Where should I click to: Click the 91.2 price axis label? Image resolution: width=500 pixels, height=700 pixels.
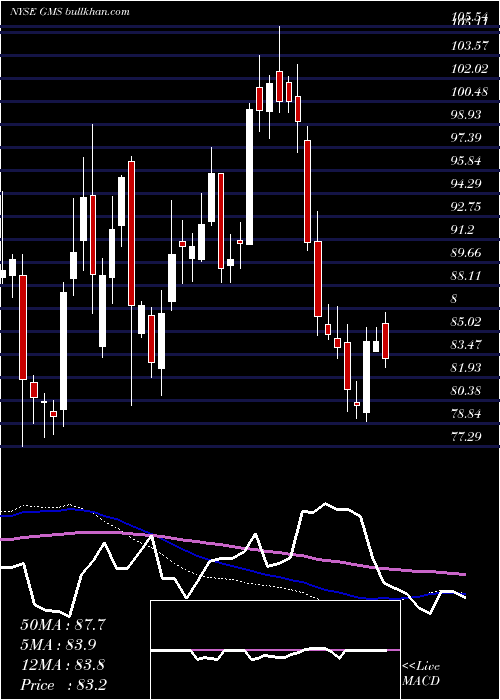point(462,229)
